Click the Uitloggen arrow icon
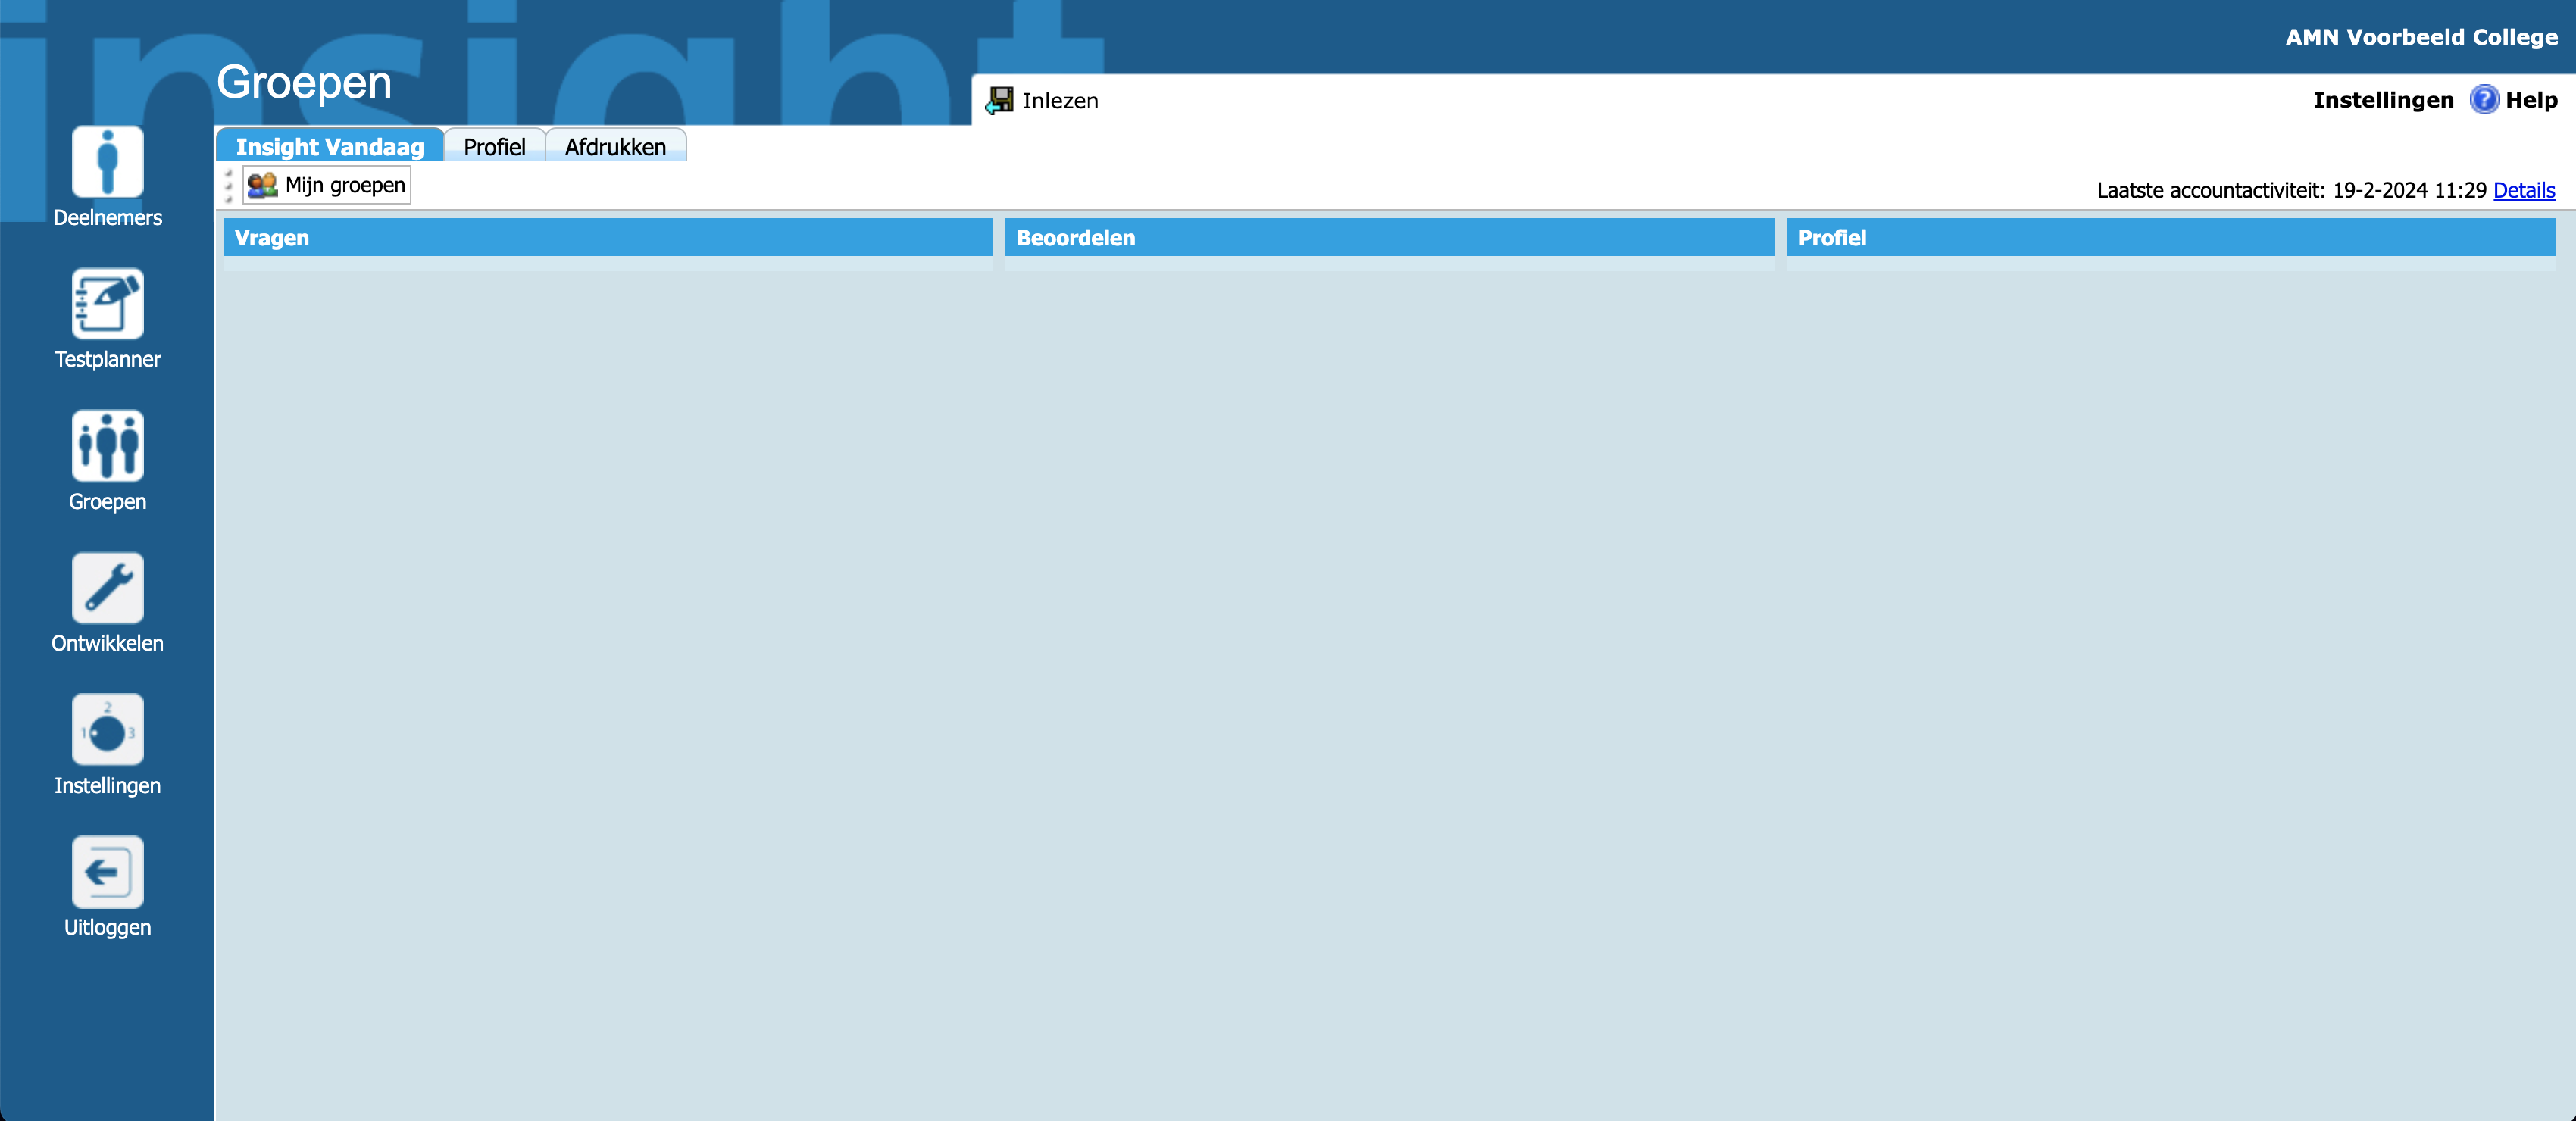Image resolution: width=2576 pixels, height=1121 pixels. tap(107, 872)
